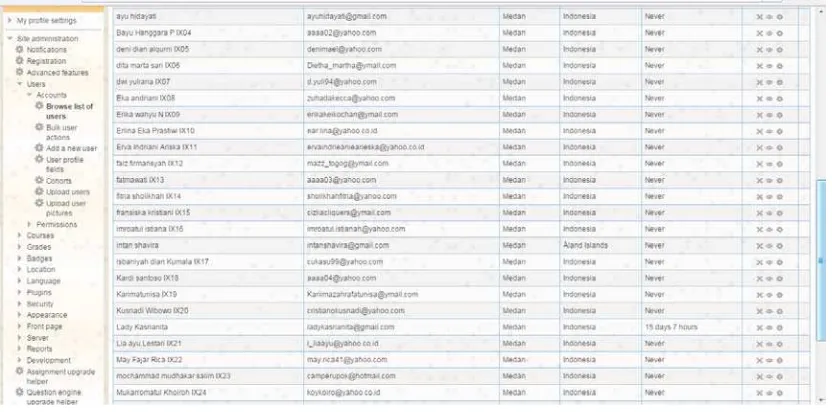Delete Kardi santoso IX18 via X icon
Viewport: 832px width, 412px height.
pos(759,279)
